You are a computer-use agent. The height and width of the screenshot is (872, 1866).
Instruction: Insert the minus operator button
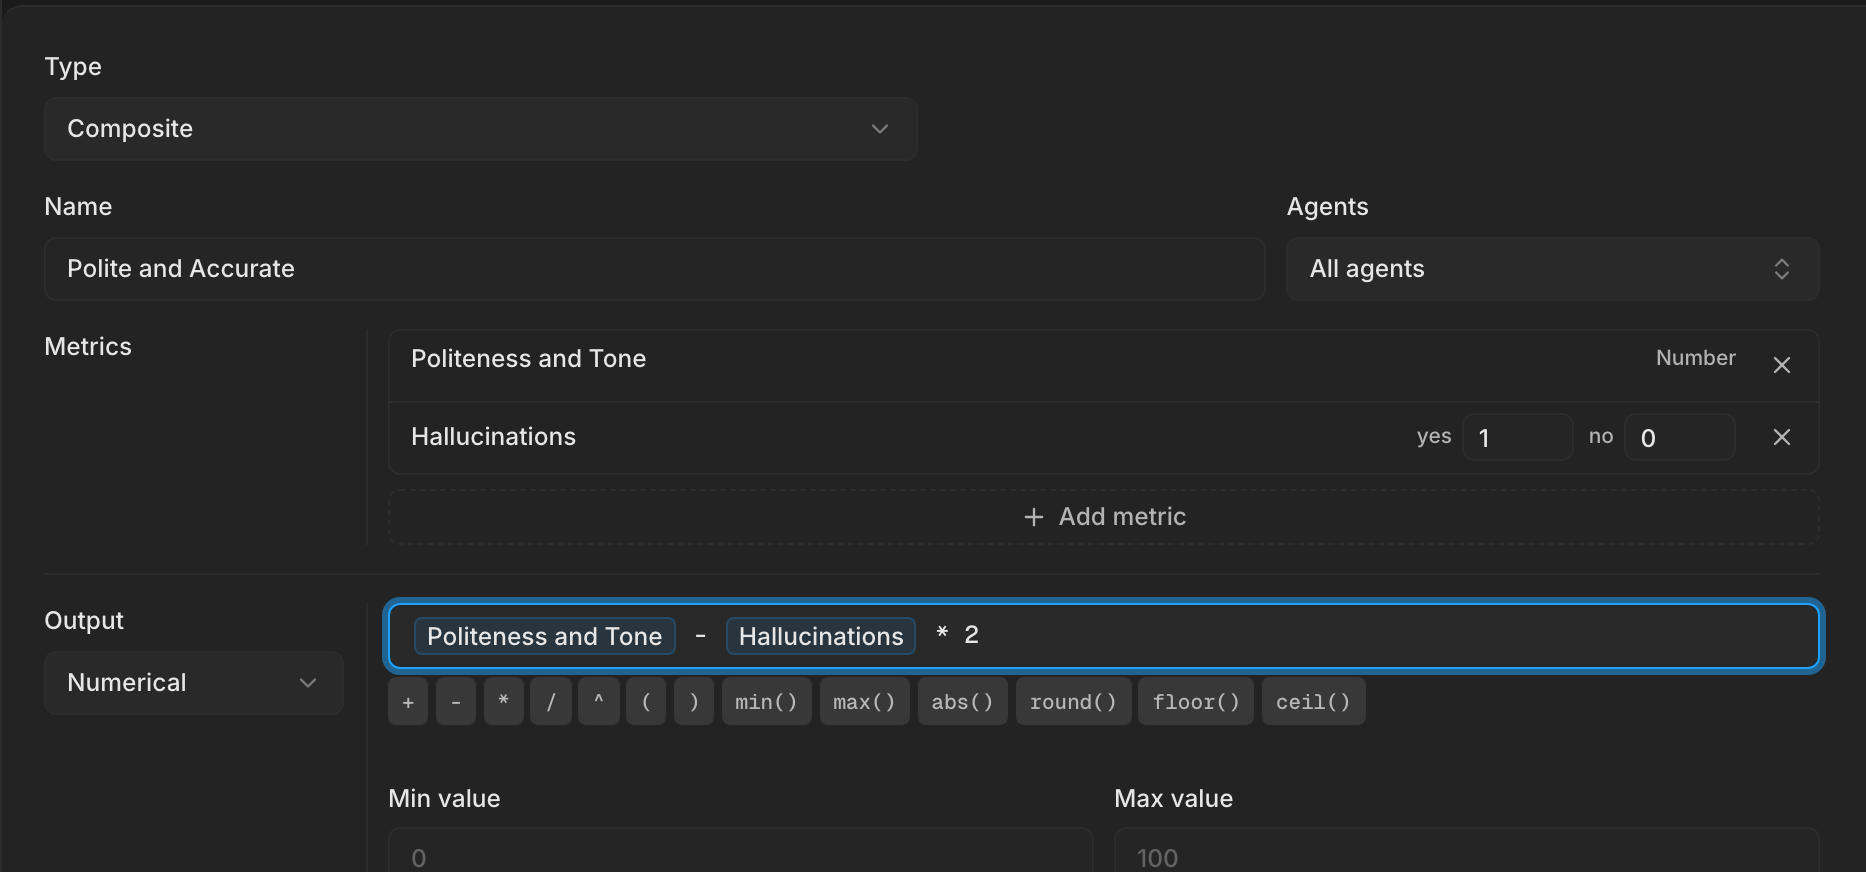pos(456,701)
